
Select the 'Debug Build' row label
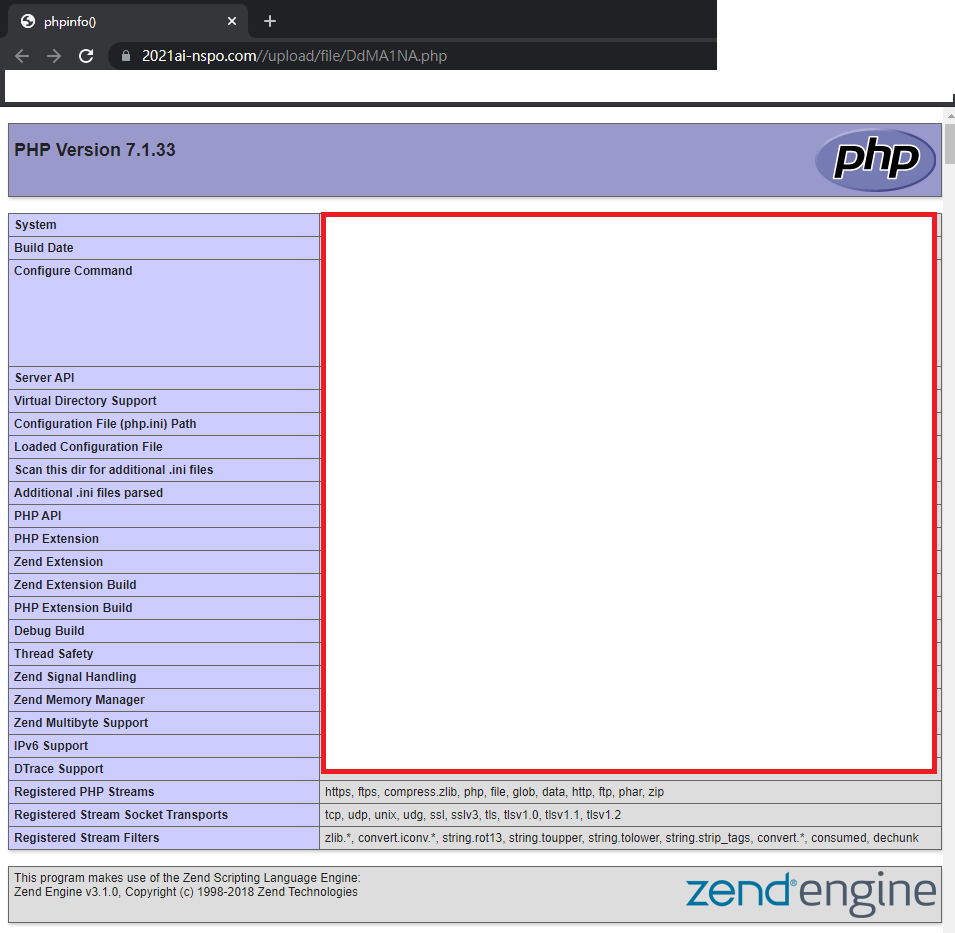[x=49, y=631]
